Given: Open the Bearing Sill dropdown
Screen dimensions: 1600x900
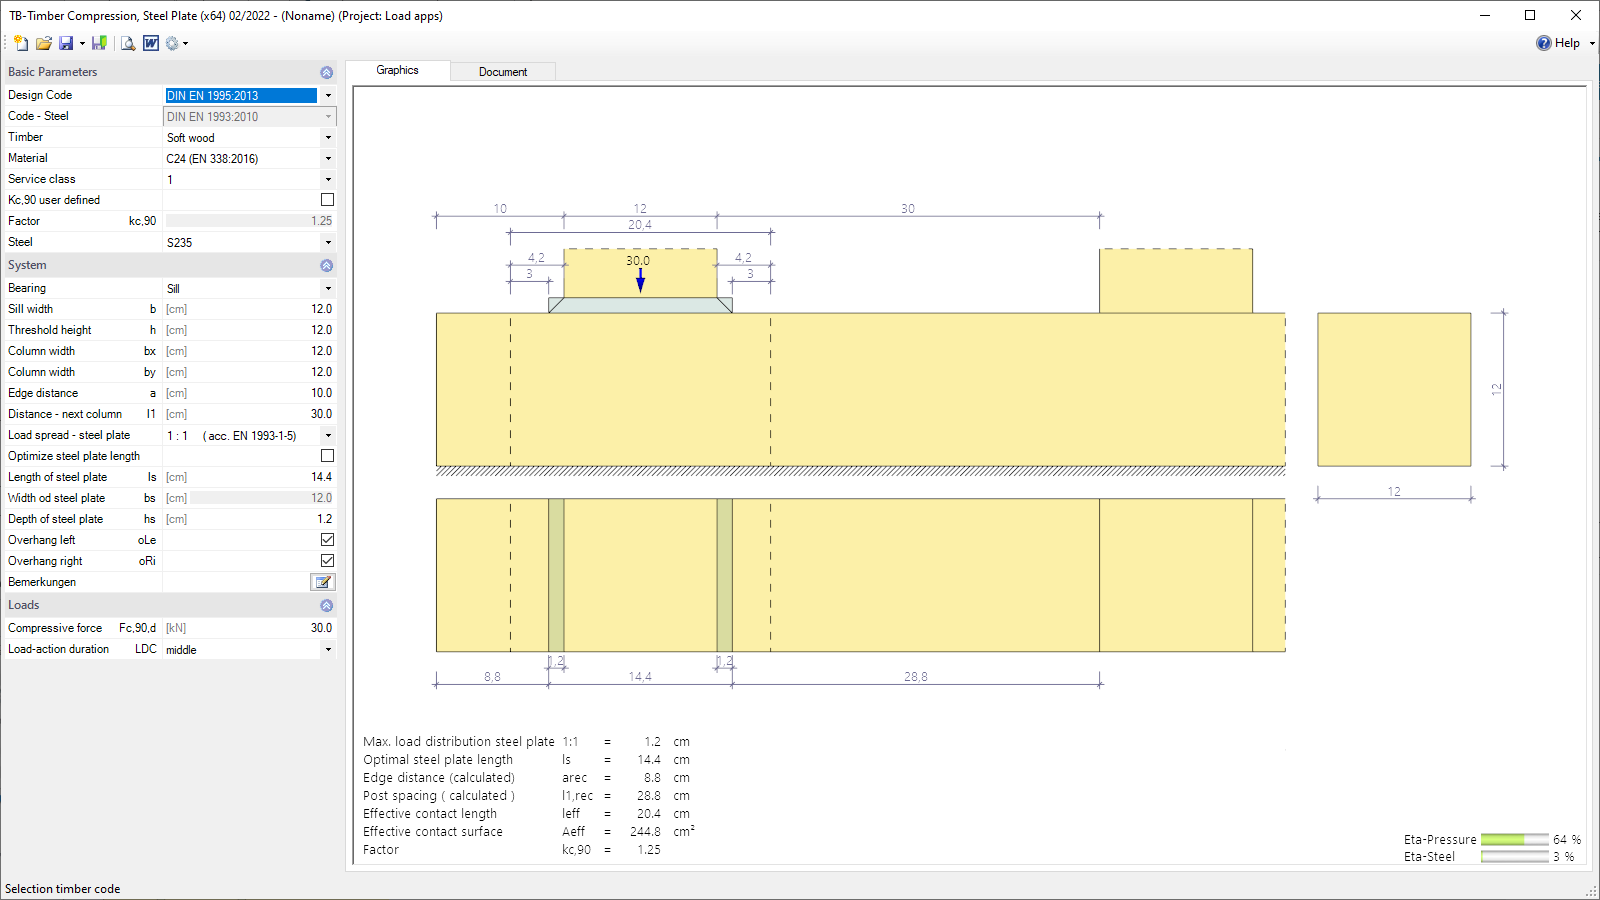Looking at the screenshot, I should pos(328,289).
